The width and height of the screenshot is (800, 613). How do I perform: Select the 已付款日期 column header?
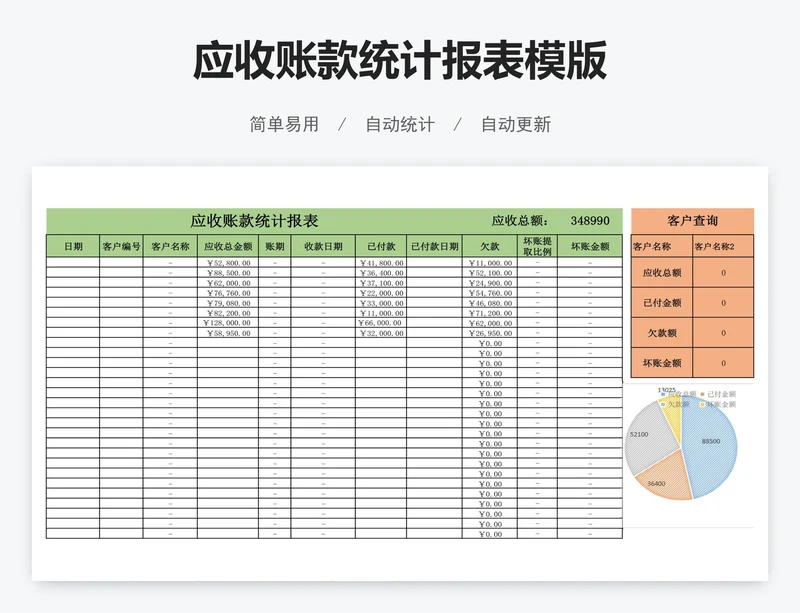pos(435,246)
